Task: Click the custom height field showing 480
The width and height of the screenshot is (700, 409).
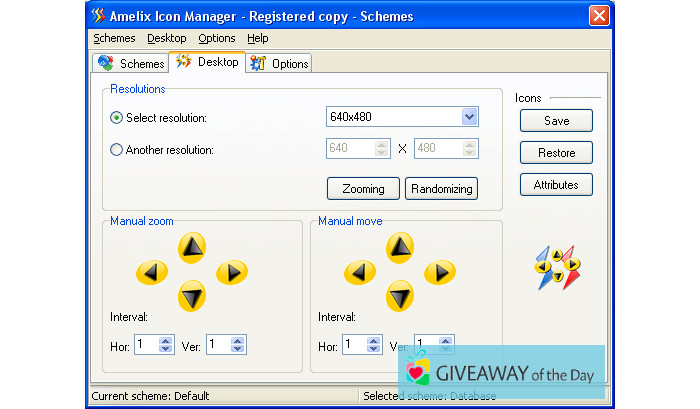Action: (438, 148)
